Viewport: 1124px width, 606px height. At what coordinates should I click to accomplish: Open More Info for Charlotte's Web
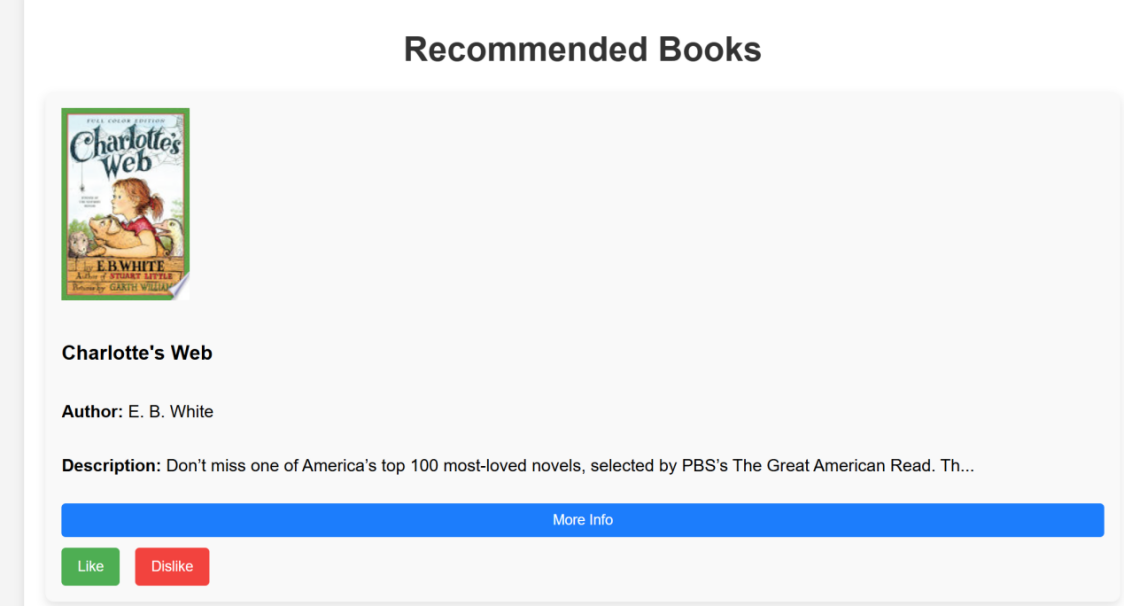coord(582,520)
